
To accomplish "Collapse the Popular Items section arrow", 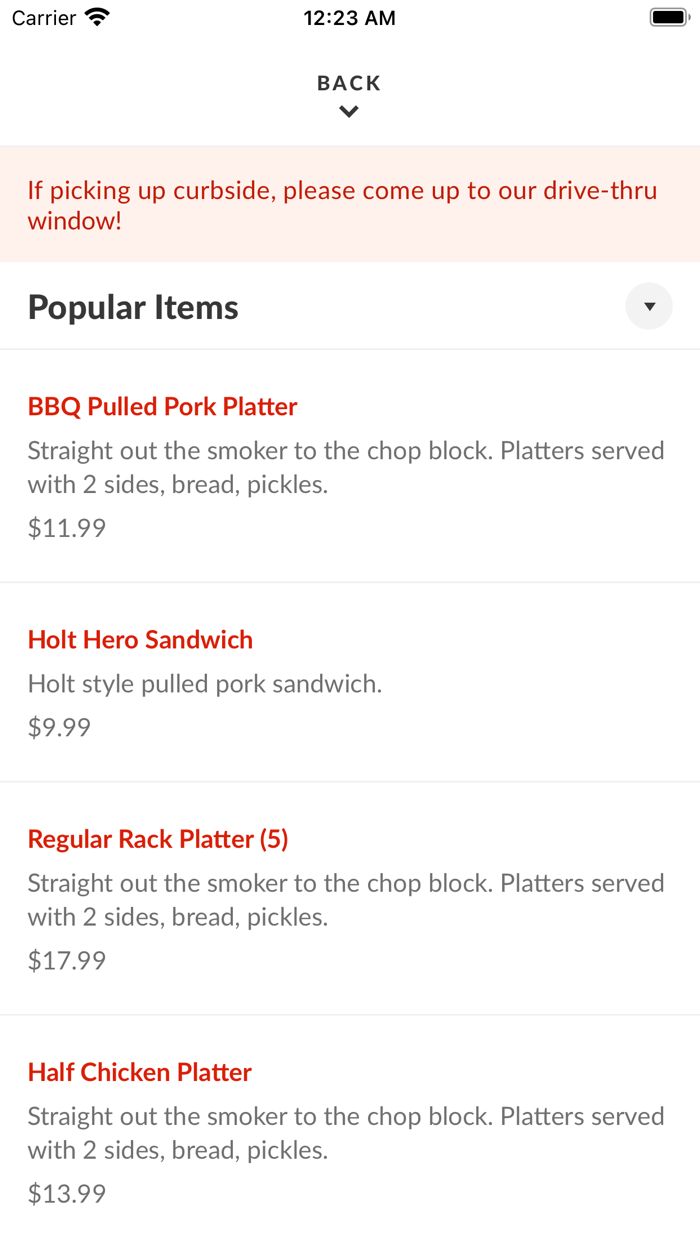I will click(649, 306).
